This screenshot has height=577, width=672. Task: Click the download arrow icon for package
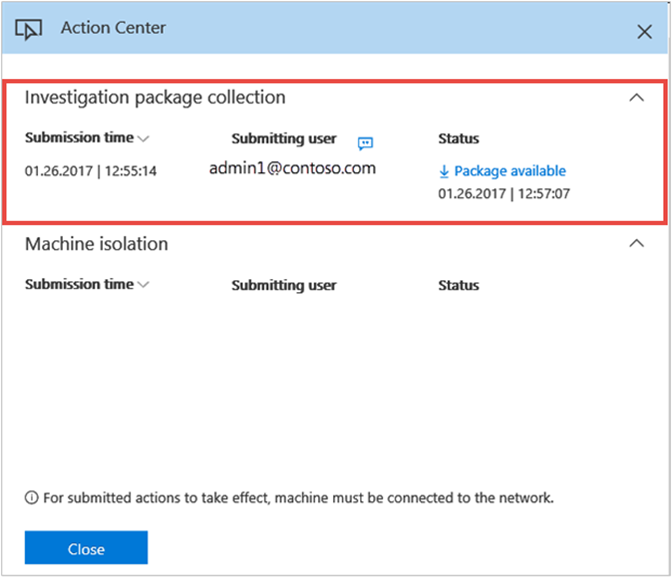444,171
